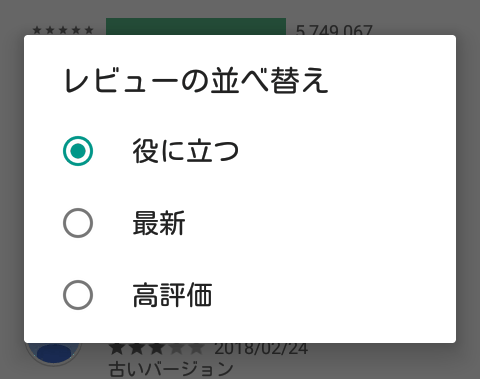This screenshot has width=480, height=379.
Task: Select the 役に立つ radio button
Action: click(78, 151)
